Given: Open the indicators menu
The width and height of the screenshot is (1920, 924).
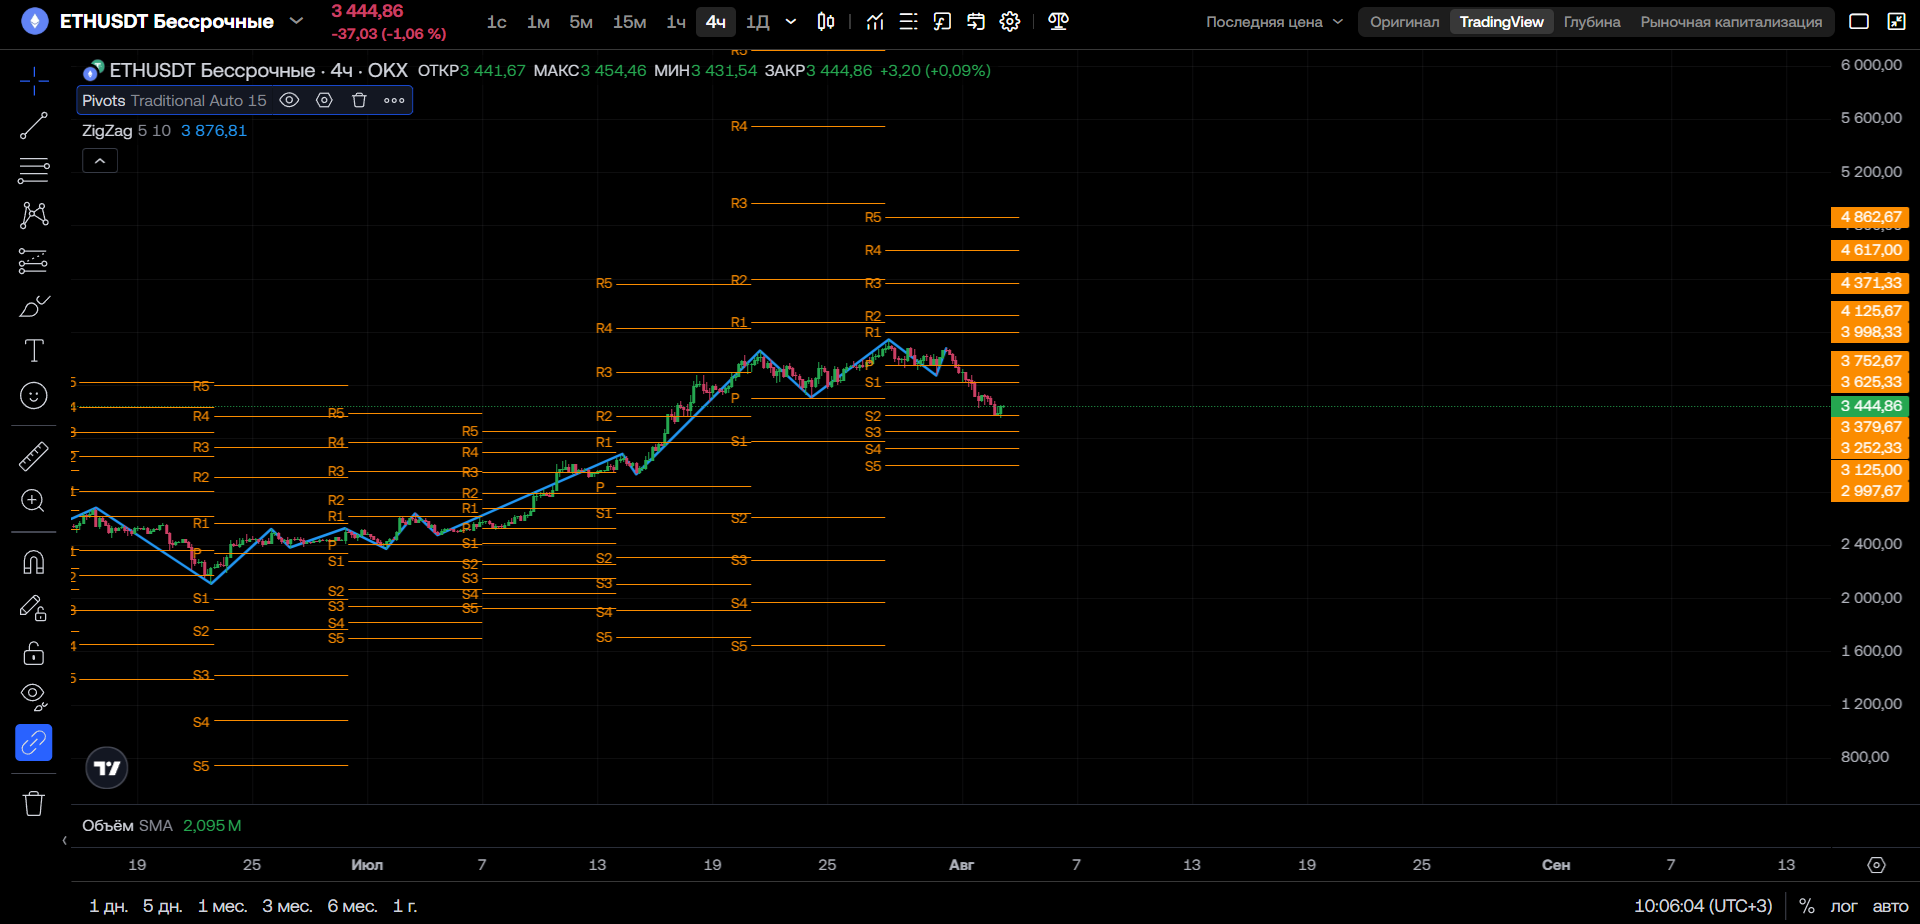Looking at the screenshot, I should point(875,22).
